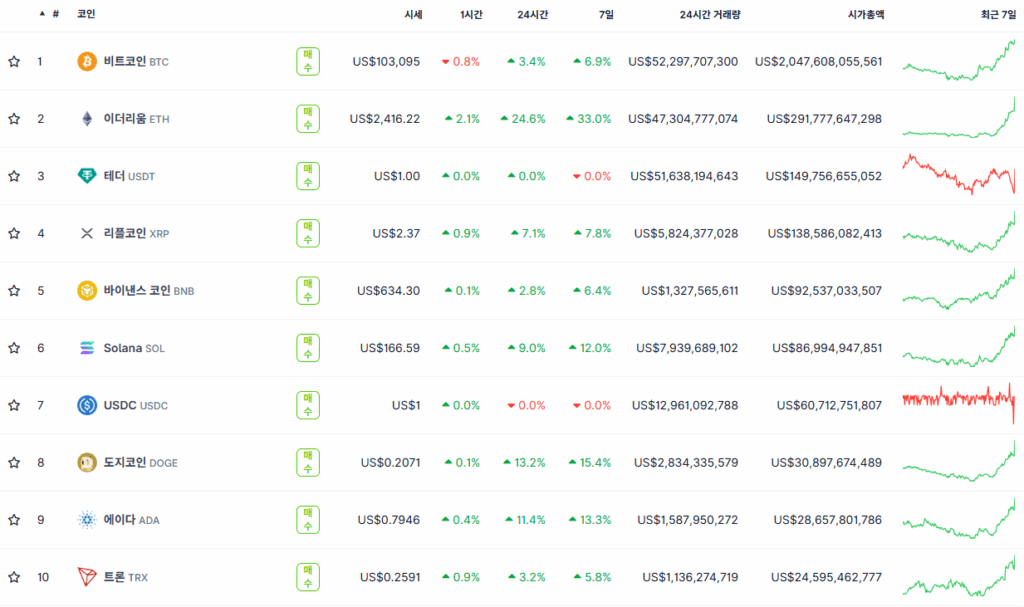Screen dimensions: 1024x607
Task: Click Ethereum price US$2,416.22
Action: click(x=385, y=119)
